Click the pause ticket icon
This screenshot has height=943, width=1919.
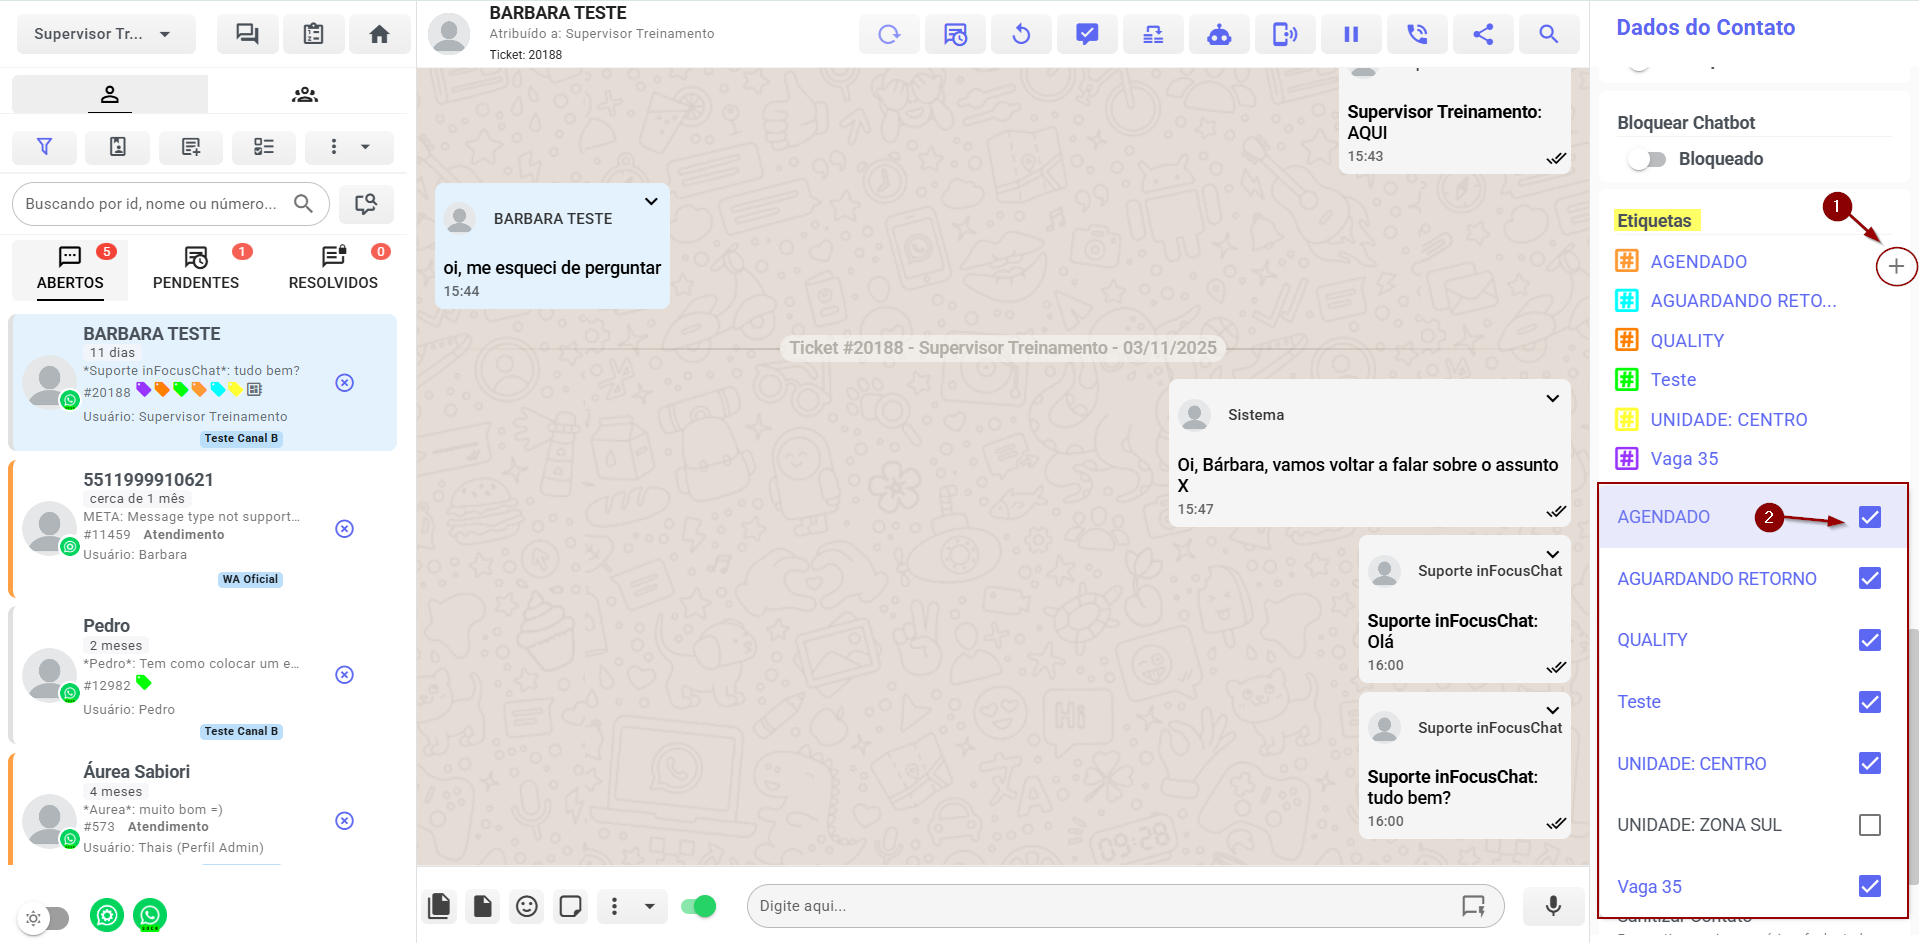tap(1351, 34)
